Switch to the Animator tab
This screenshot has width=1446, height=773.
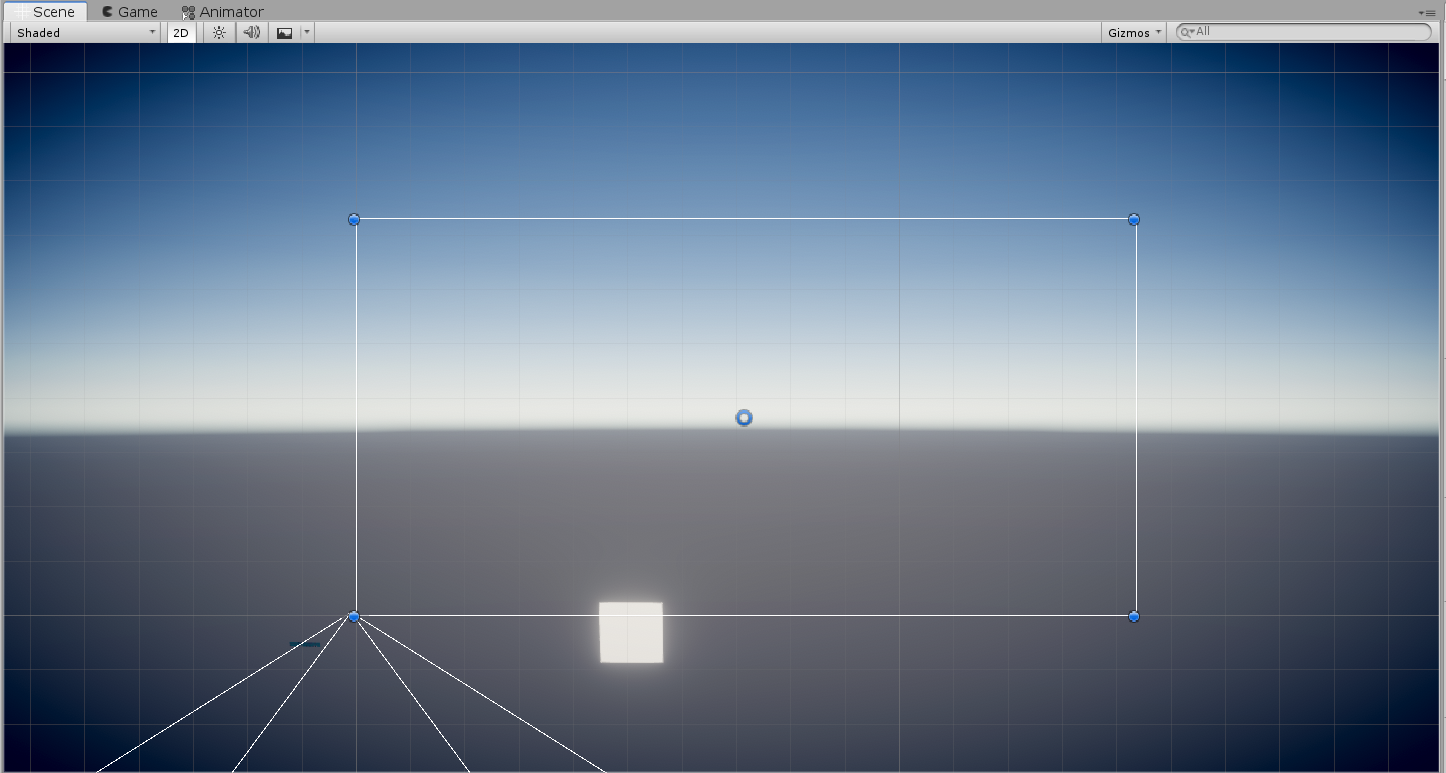(222, 12)
